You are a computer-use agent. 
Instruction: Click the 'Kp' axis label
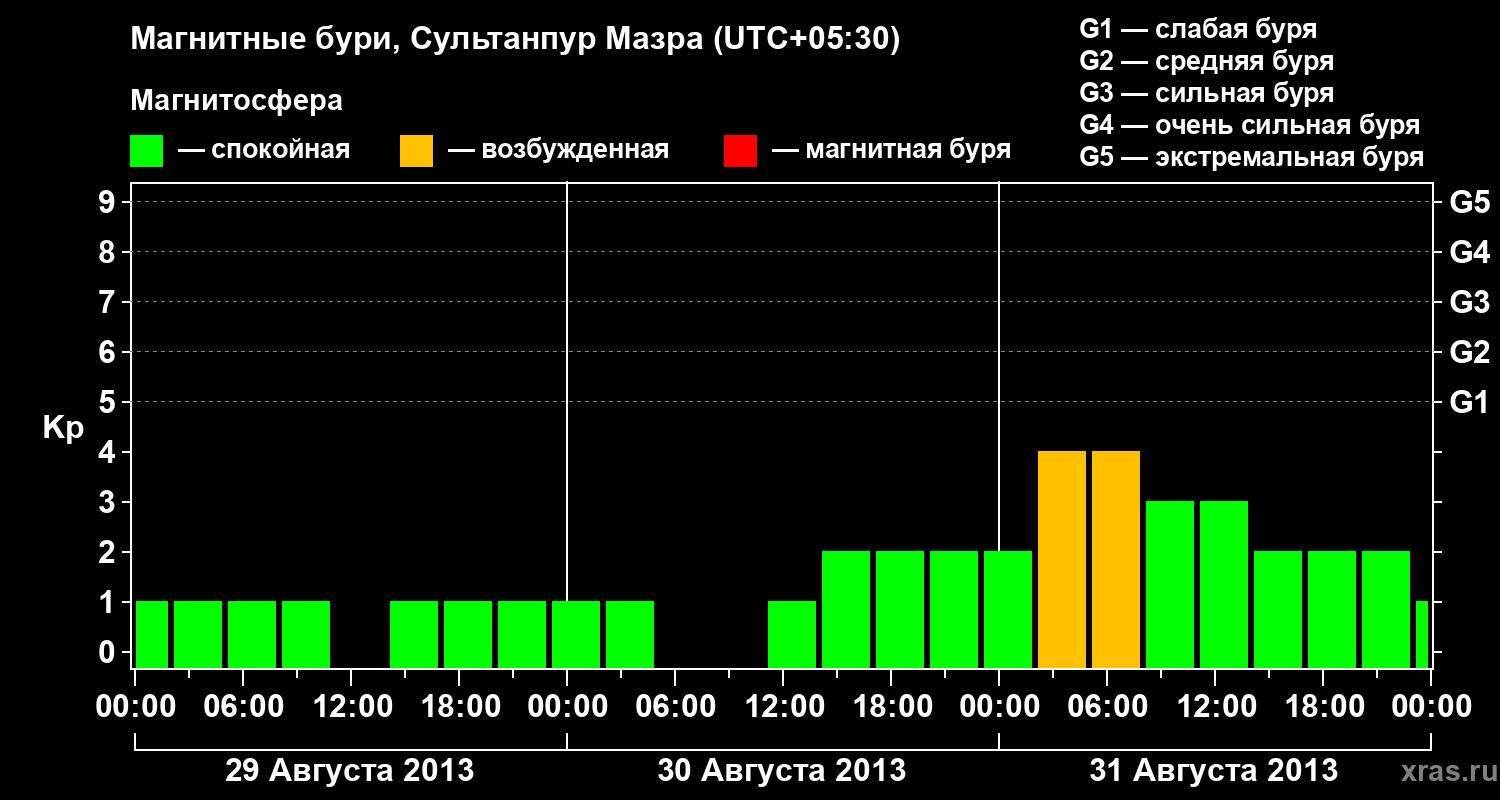pos(63,428)
